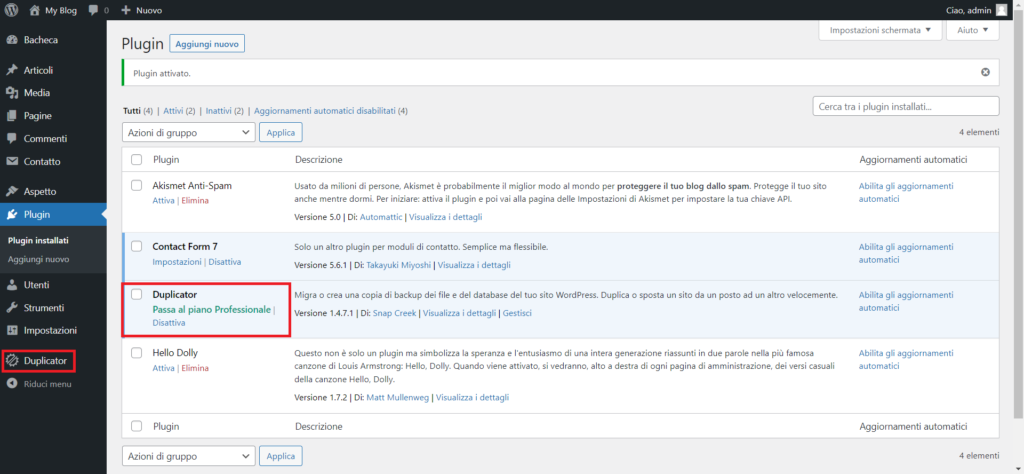Open My Blog home icon

point(34,10)
